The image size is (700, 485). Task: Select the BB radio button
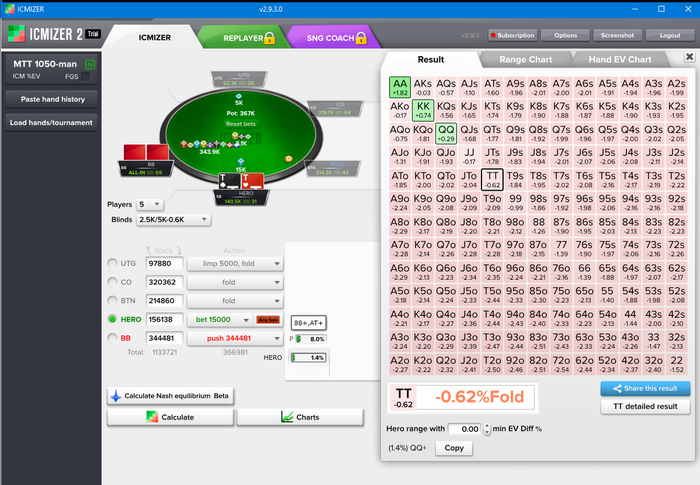coord(112,338)
